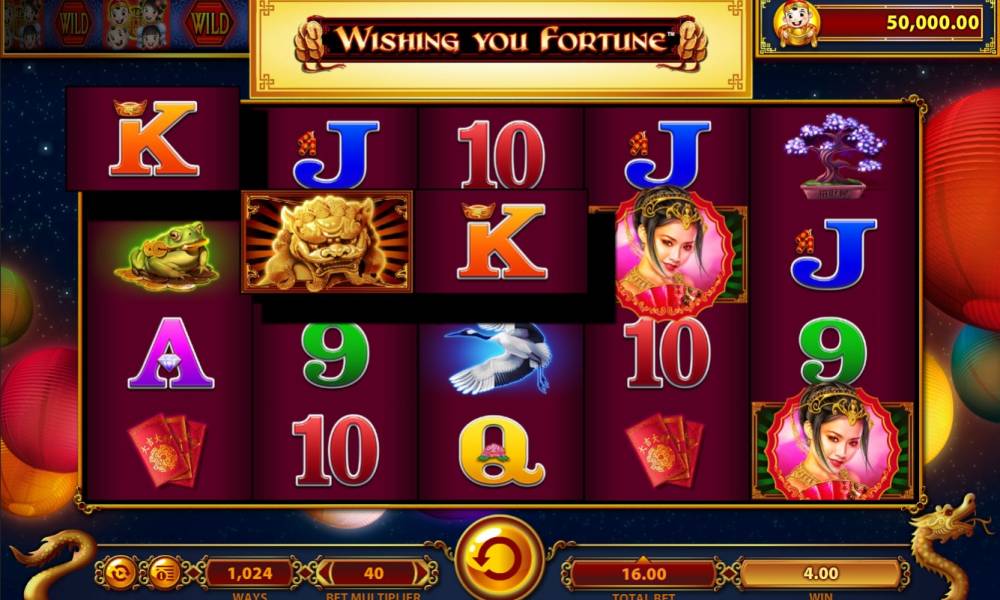Open the autoplay settings icon
Viewport: 1000px width, 600px height.
(120, 573)
